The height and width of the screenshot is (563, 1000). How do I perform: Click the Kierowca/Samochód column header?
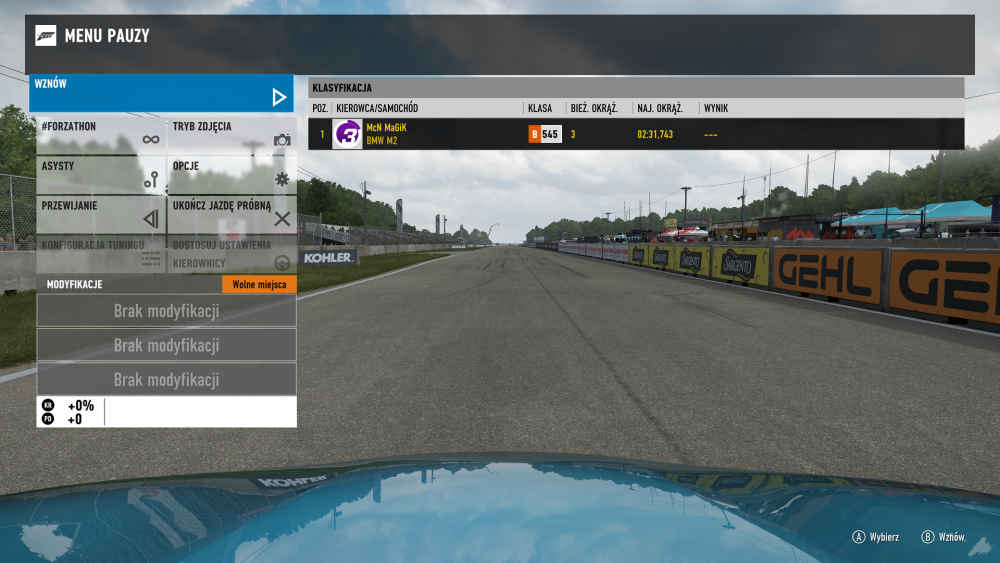[x=377, y=108]
